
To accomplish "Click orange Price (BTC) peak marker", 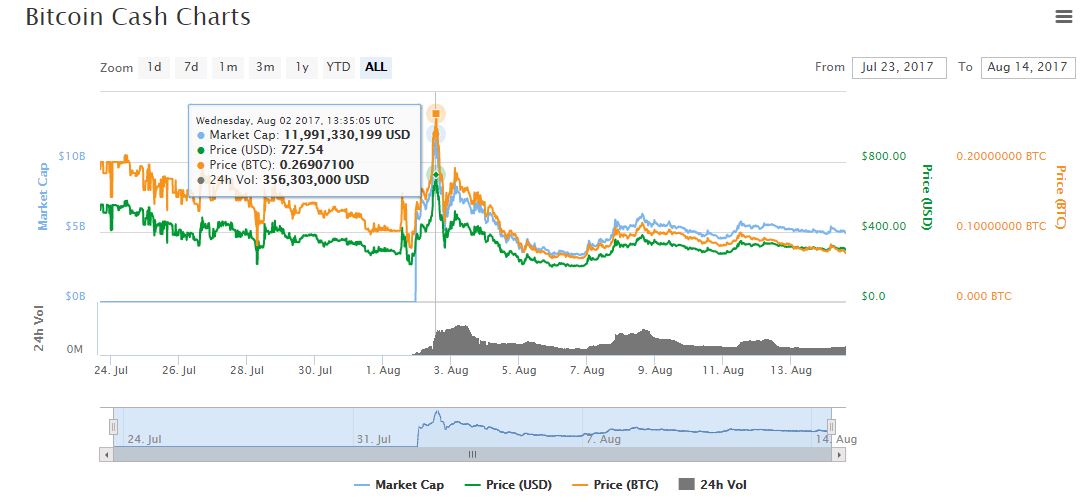I will [436, 113].
